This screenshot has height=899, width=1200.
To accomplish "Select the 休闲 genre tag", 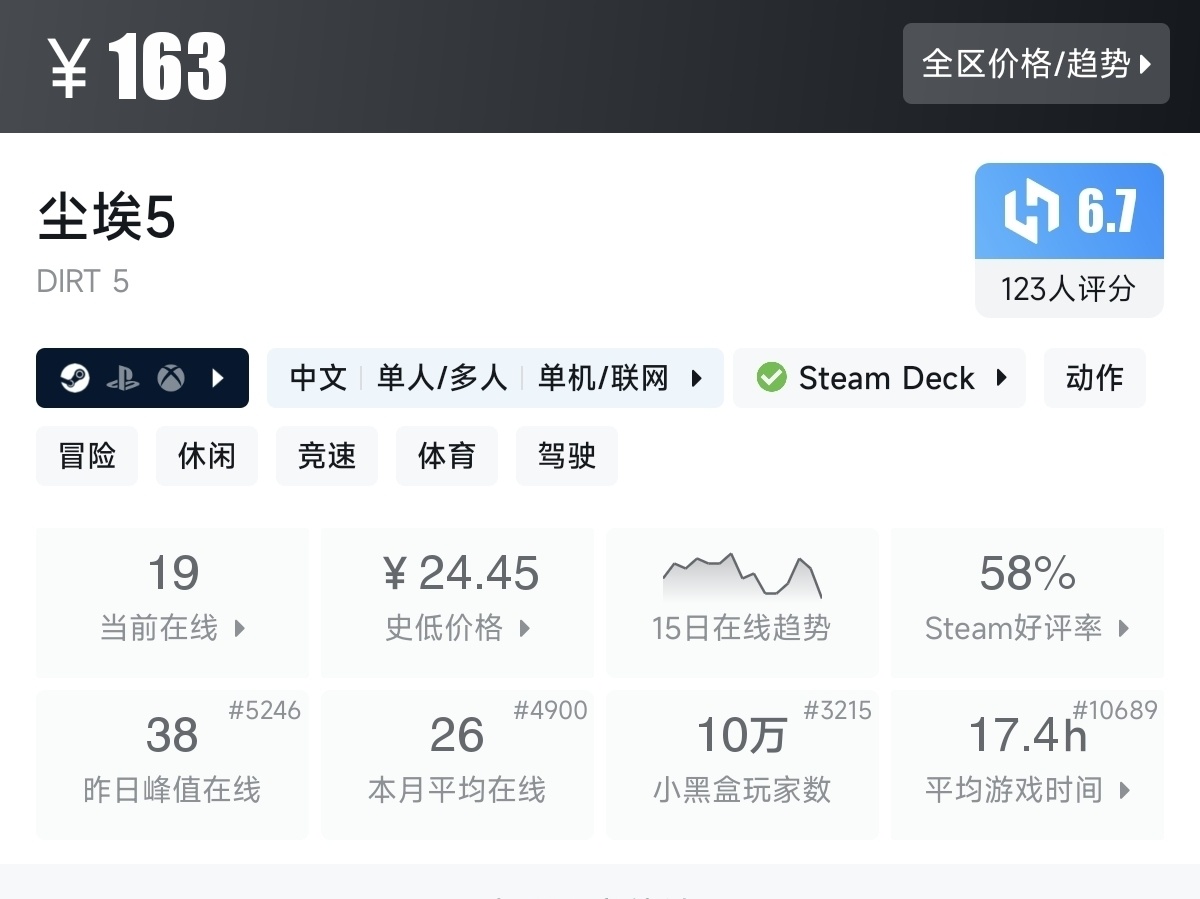I will click(207, 456).
